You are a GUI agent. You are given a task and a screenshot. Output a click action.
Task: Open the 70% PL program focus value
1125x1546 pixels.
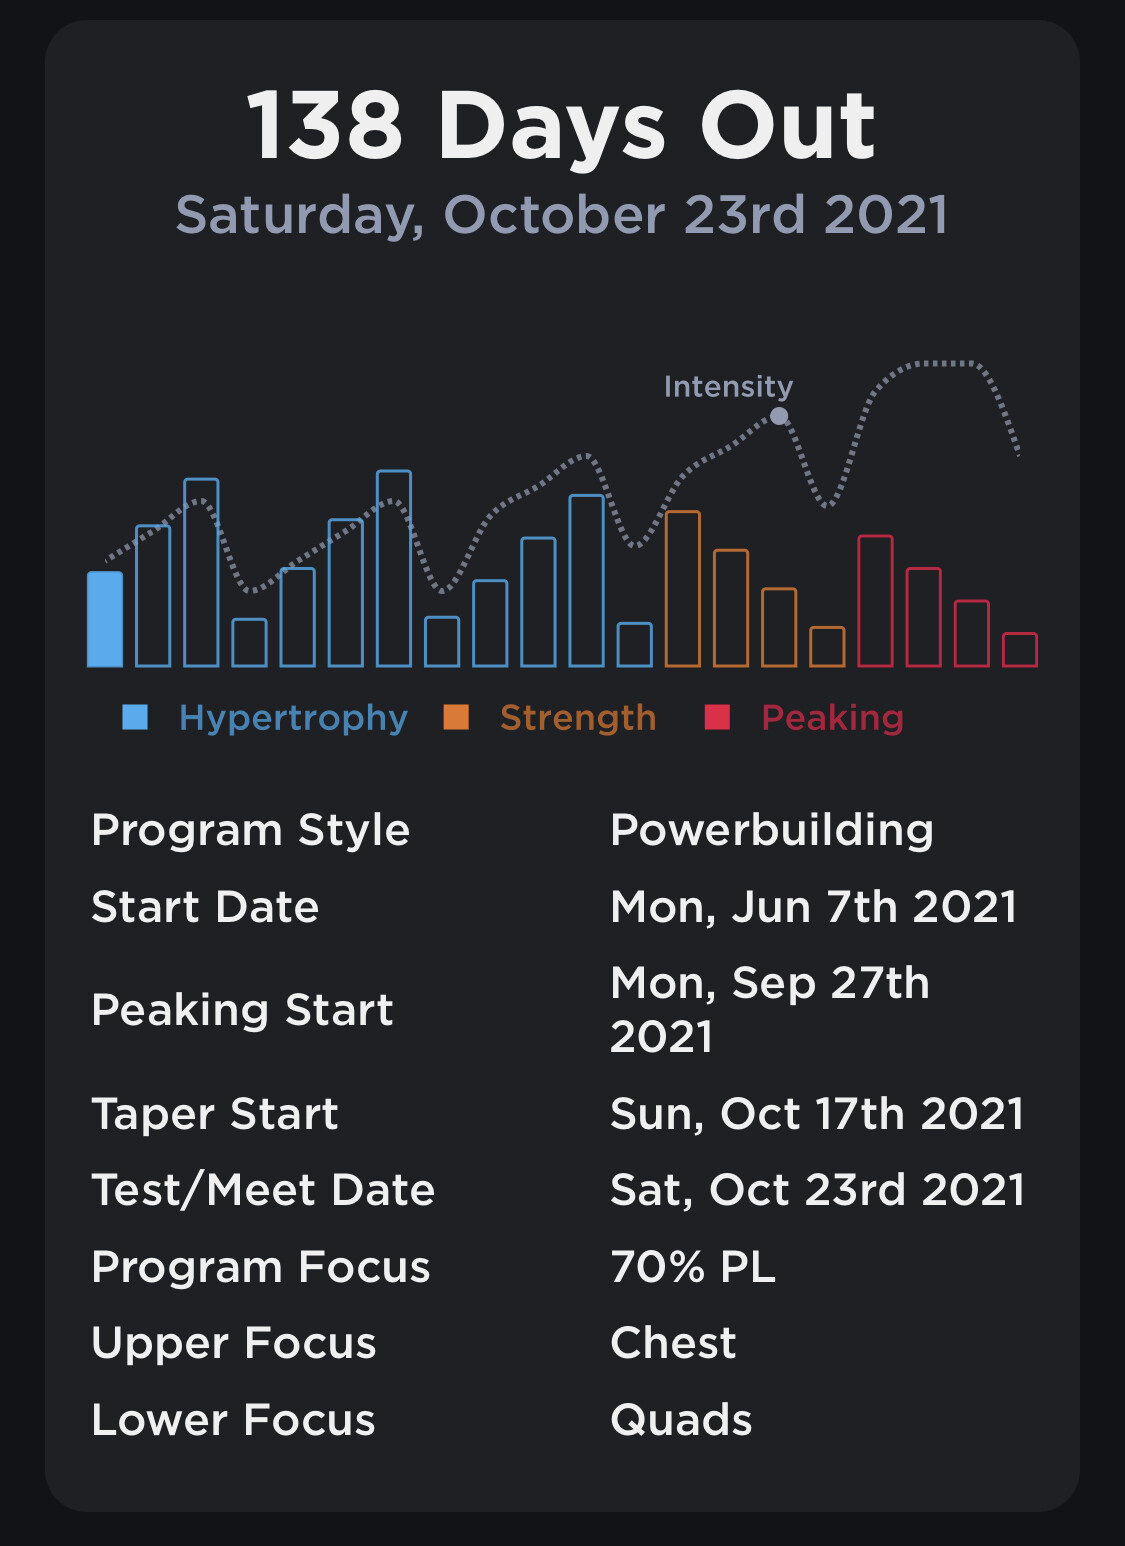tap(693, 1267)
